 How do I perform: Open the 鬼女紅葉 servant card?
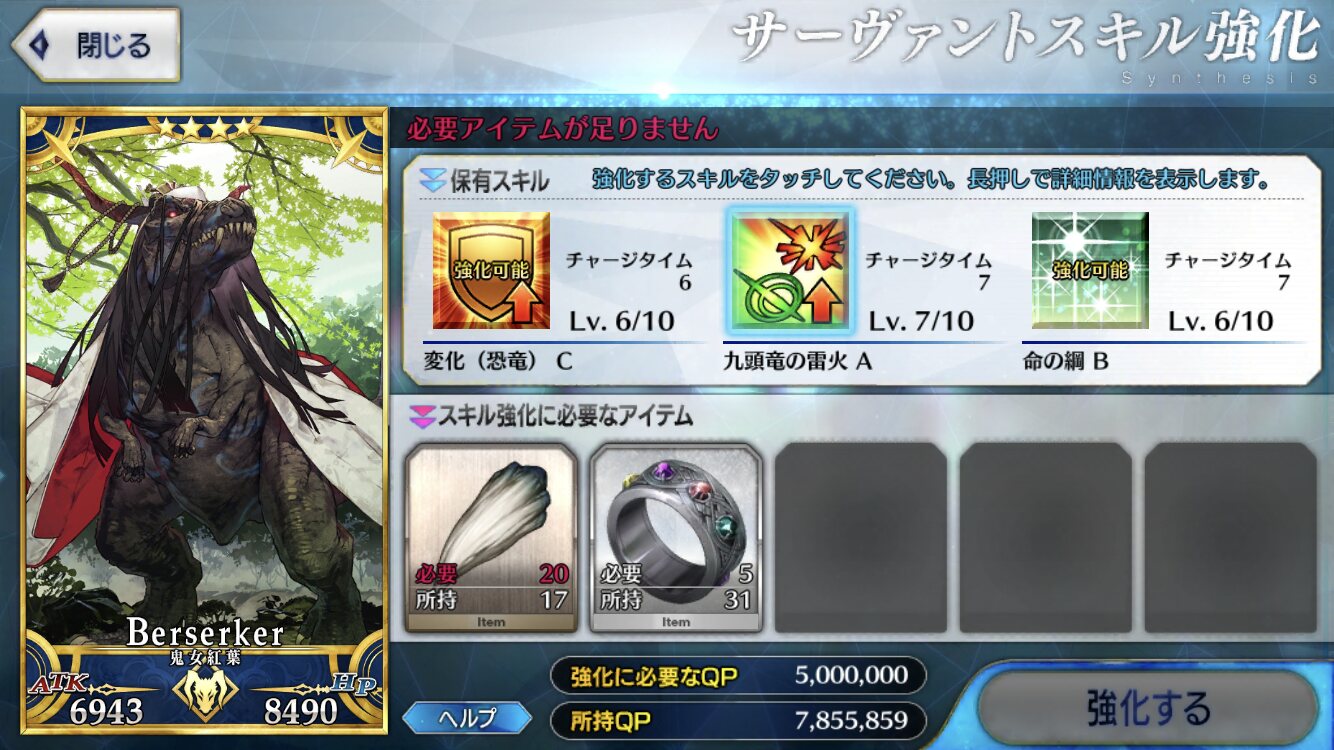click(204, 420)
